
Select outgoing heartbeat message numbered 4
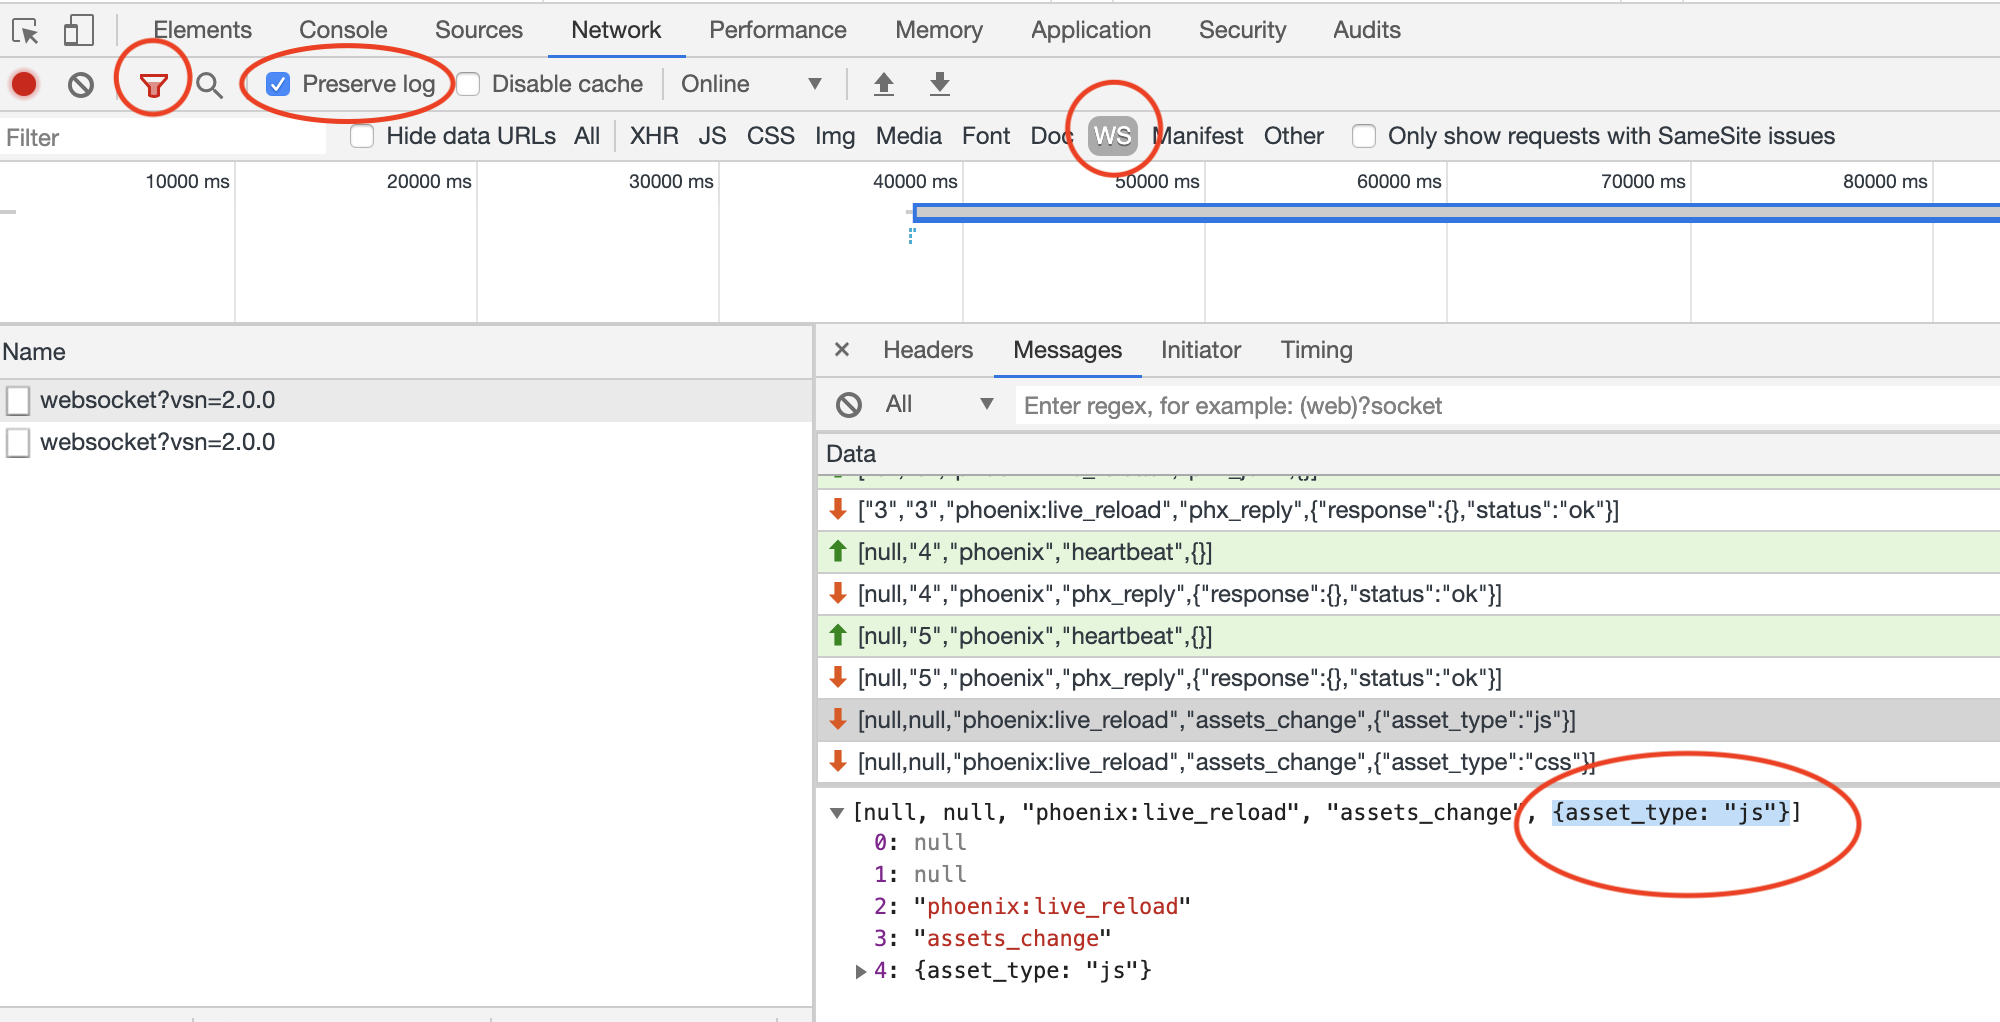(x=1408, y=552)
